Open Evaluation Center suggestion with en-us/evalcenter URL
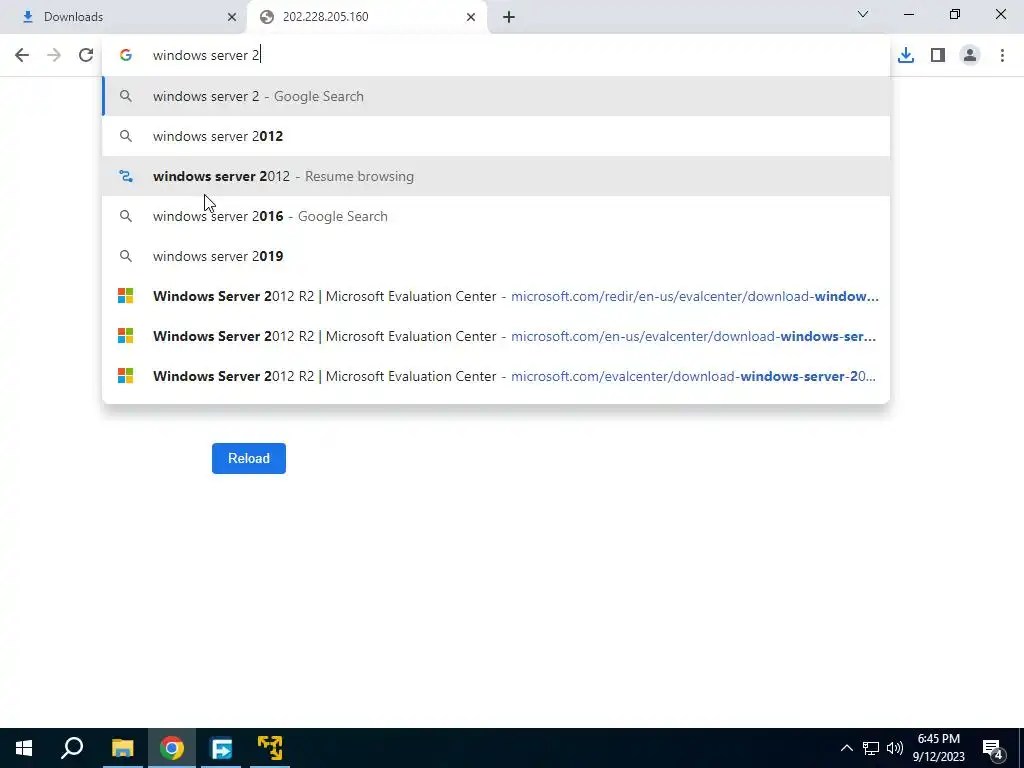Image resolution: width=1024 pixels, height=768 pixels. click(x=496, y=336)
